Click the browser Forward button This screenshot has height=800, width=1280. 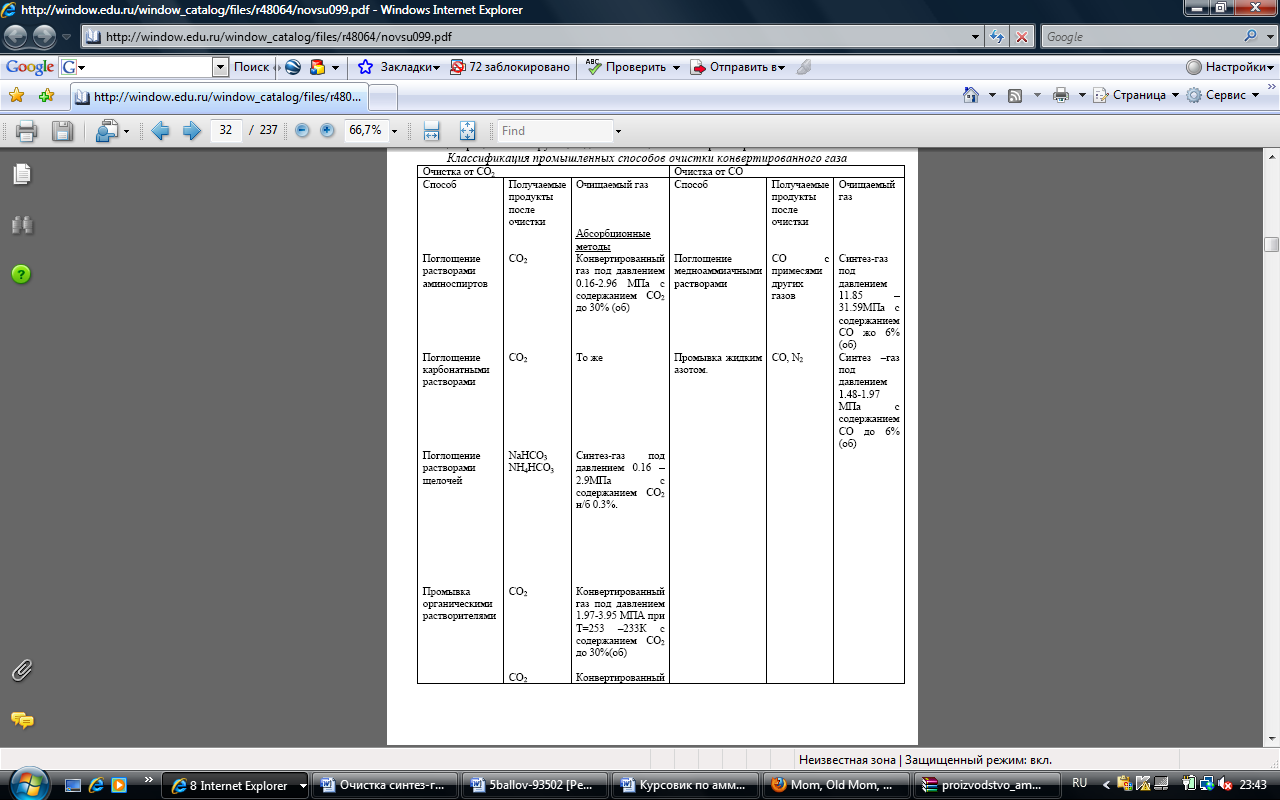(x=45, y=37)
